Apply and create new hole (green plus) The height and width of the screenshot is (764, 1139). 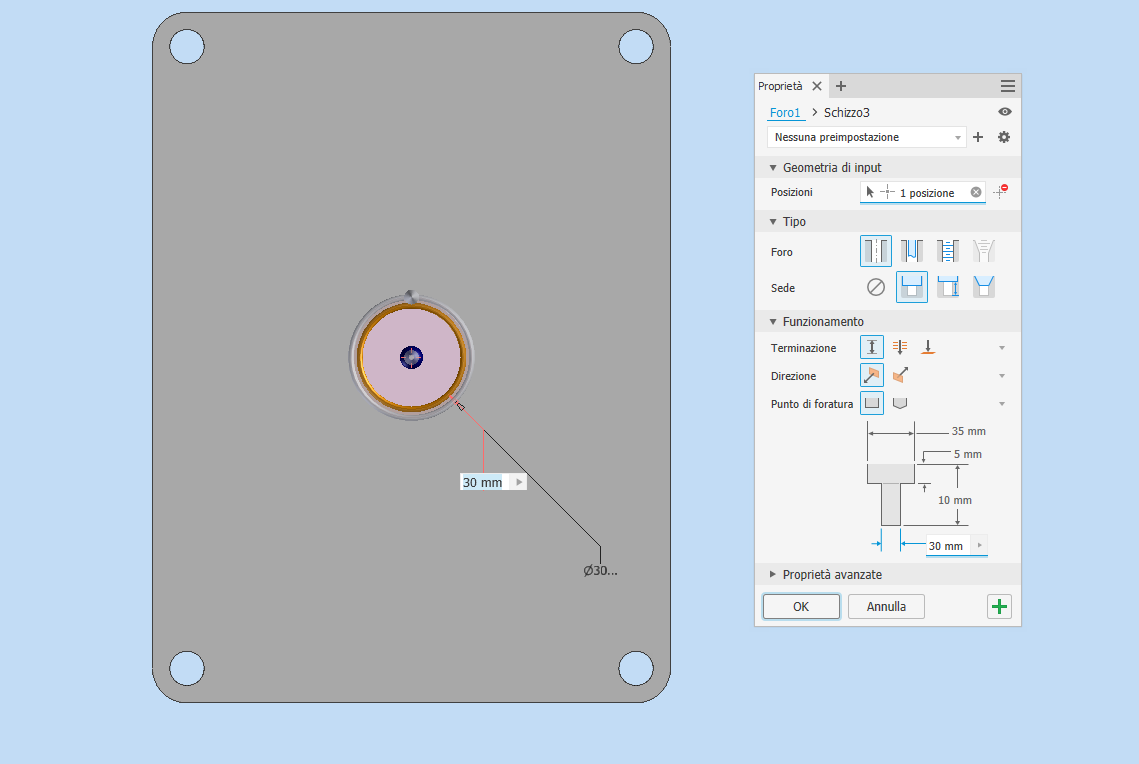pyautogui.click(x=1000, y=606)
